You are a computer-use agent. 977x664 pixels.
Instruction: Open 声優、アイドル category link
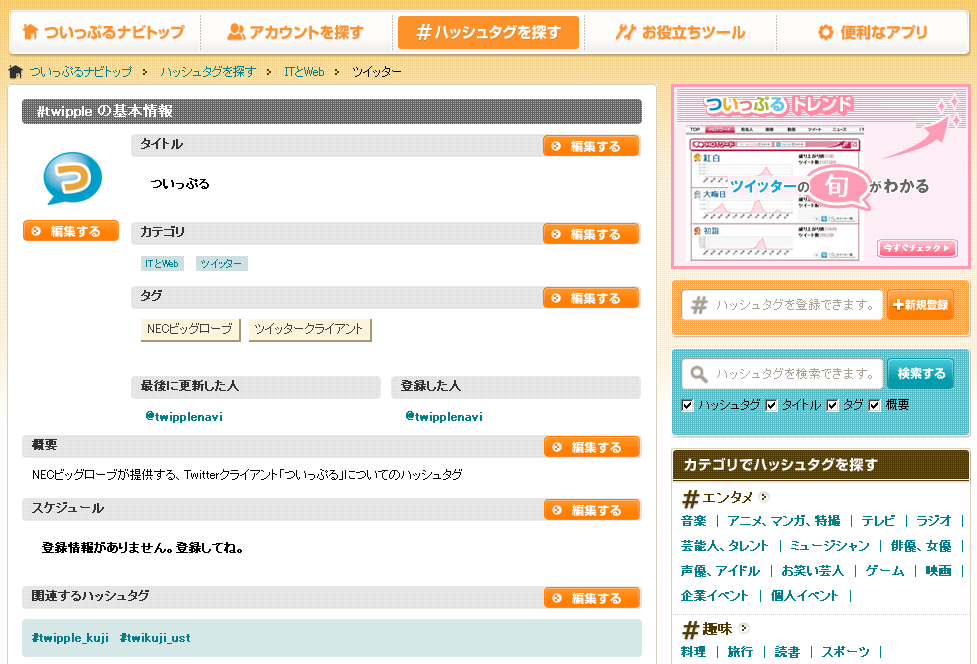click(x=720, y=571)
